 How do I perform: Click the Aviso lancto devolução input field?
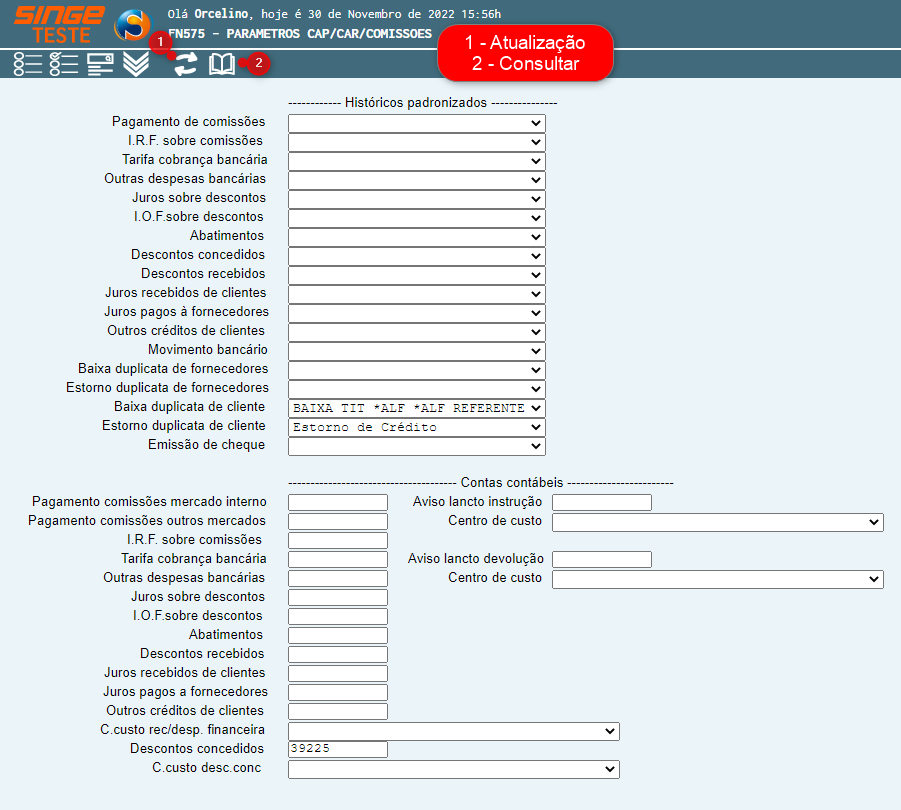tap(601, 560)
